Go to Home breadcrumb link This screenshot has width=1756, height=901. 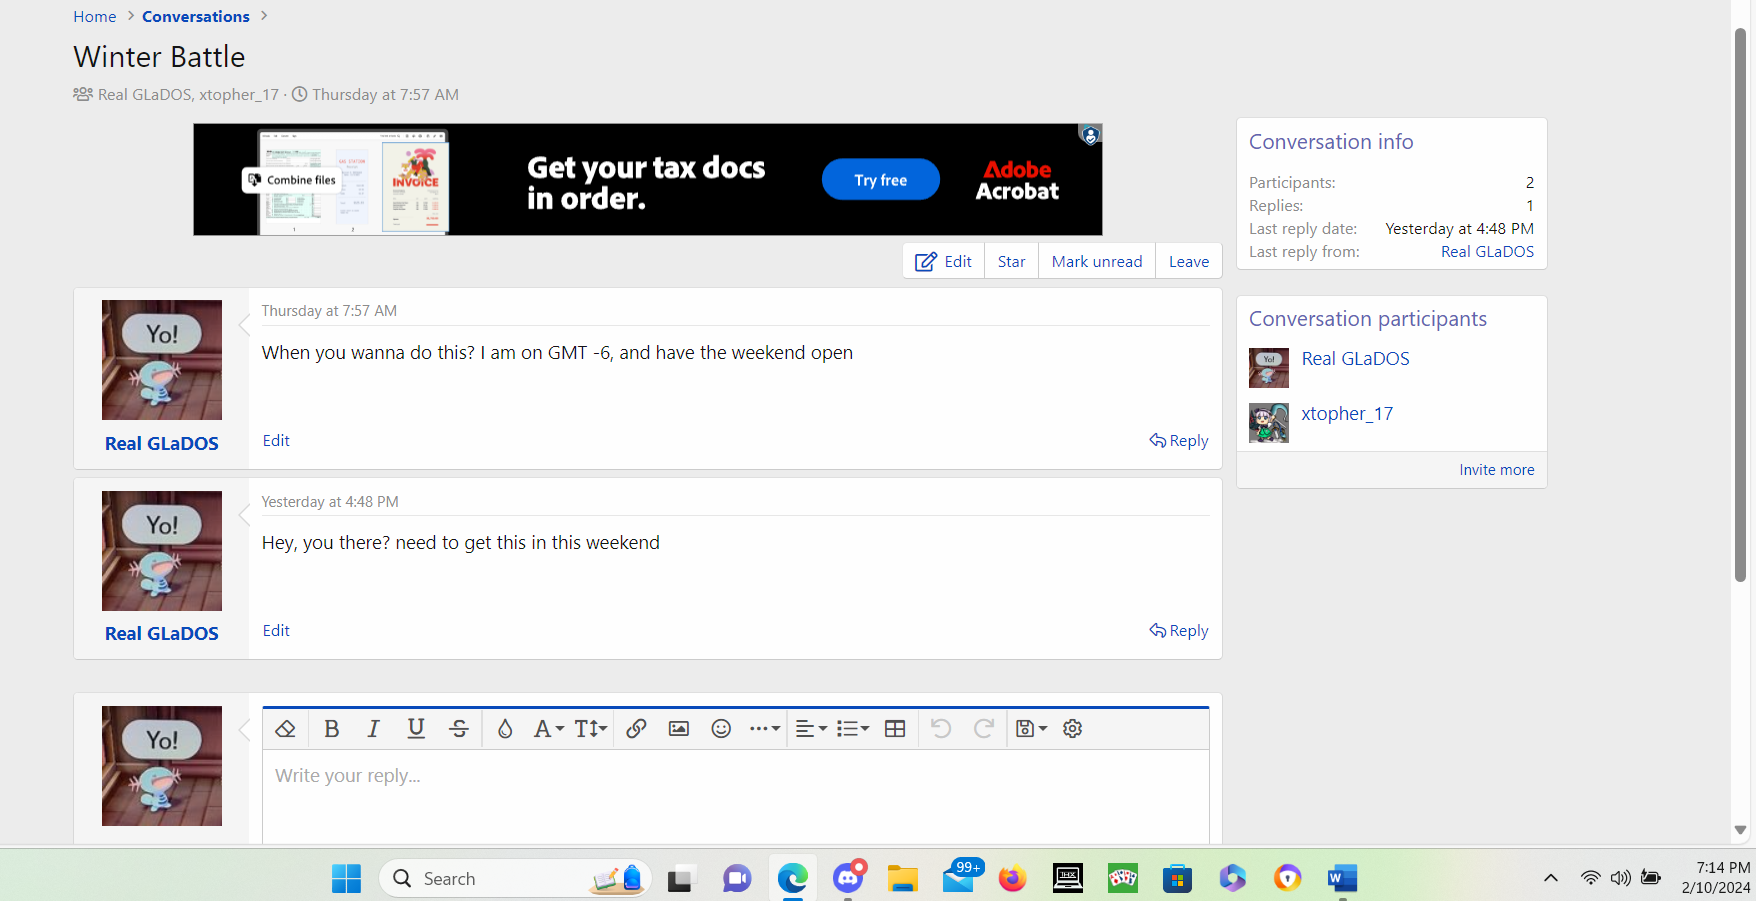[95, 17]
